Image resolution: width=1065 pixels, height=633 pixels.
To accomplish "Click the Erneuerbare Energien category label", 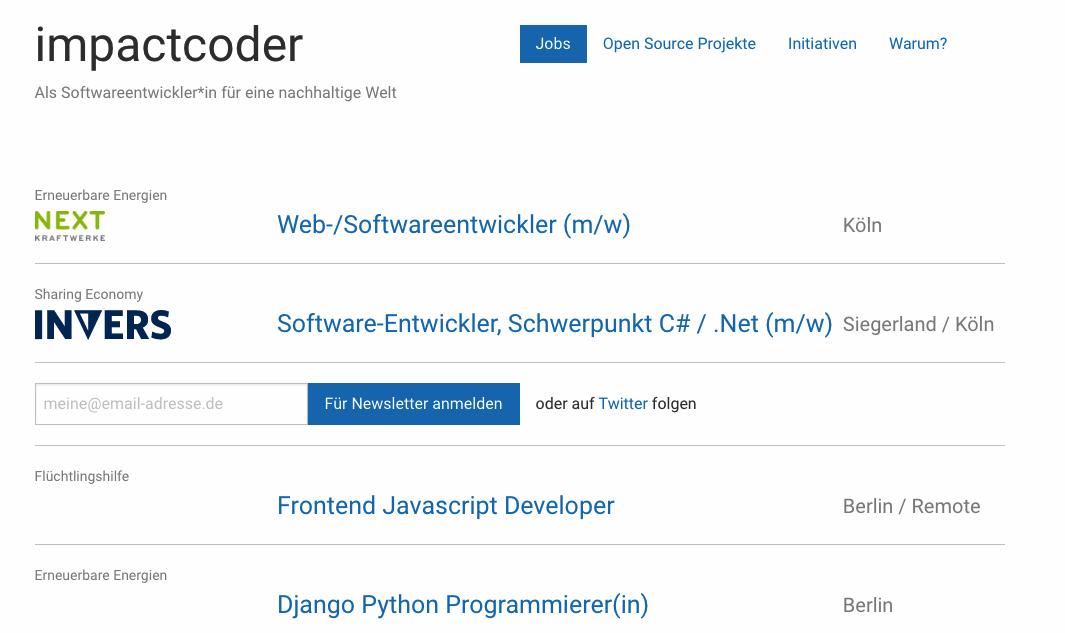I will click(x=100, y=195).
